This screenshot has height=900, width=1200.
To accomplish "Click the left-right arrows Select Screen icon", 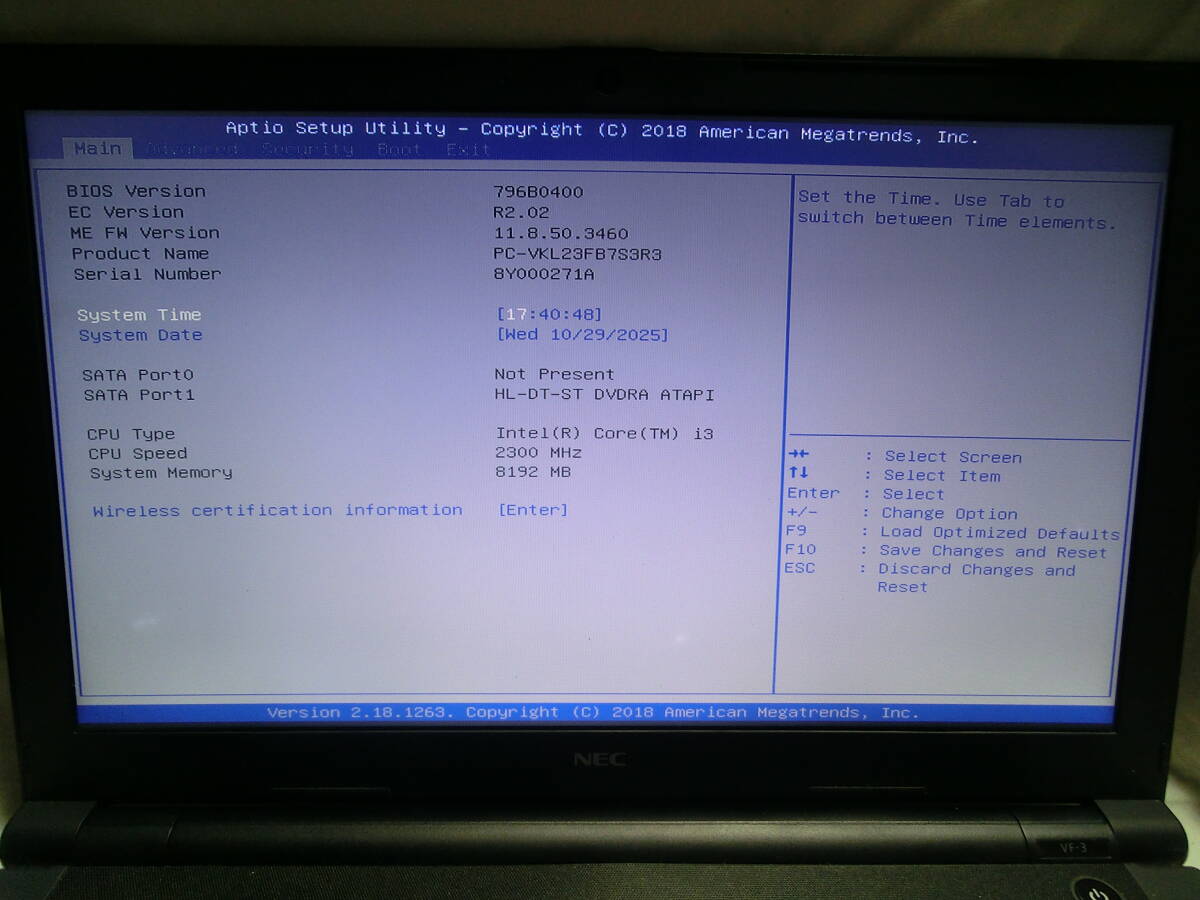I will 799,455.
